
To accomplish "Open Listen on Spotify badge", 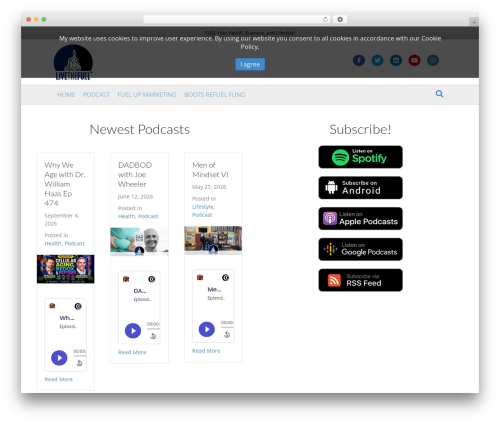I will (360, 157).
